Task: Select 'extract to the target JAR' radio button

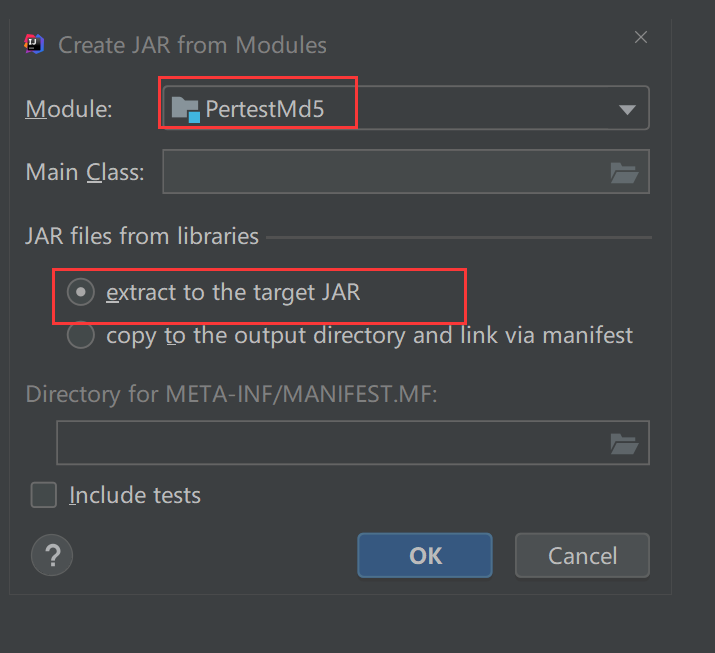Action: (x=80, y=293)
